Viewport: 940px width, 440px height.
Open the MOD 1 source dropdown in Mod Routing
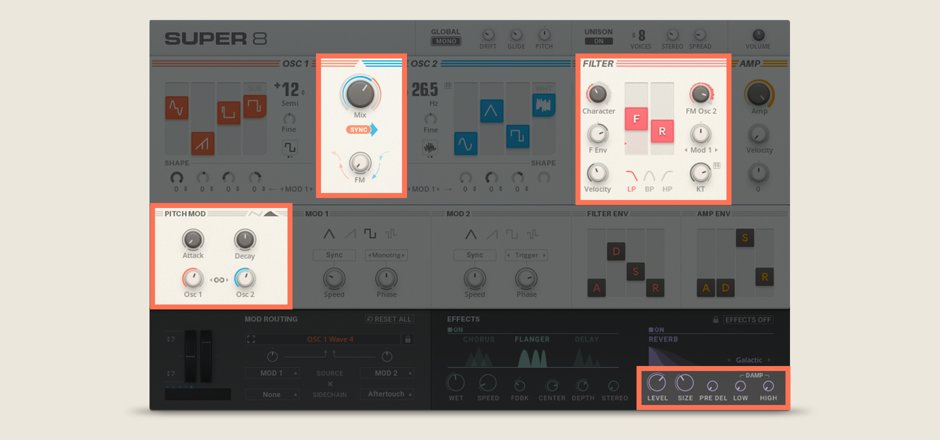(x=270, y=373)
